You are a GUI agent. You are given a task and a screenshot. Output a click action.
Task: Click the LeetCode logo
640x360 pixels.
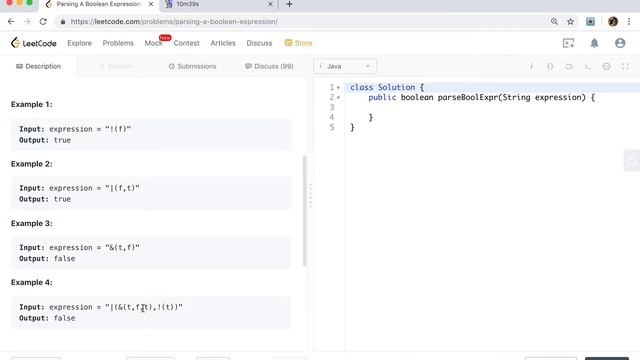click(33, 43)
